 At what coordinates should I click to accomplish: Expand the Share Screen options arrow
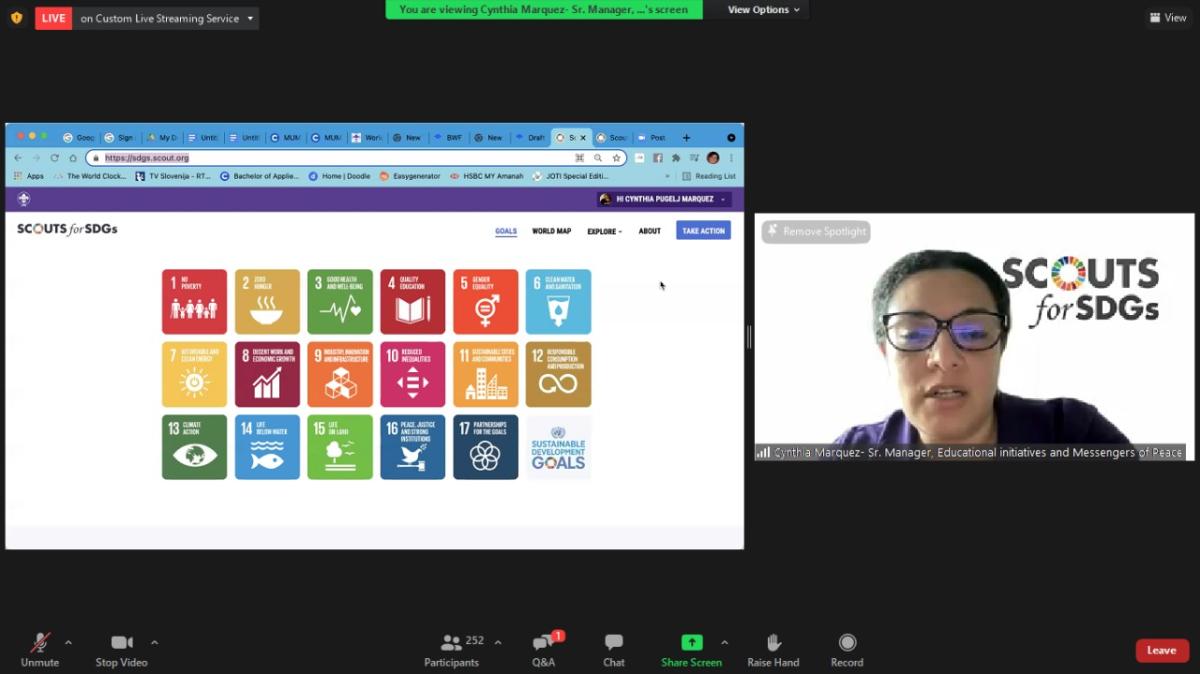click(724, 643)
